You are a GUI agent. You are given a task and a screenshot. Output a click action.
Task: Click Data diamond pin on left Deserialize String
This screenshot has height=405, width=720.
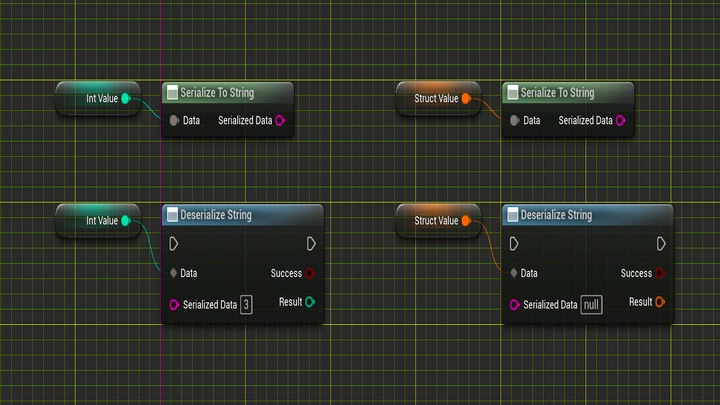[x=174, y=273]
